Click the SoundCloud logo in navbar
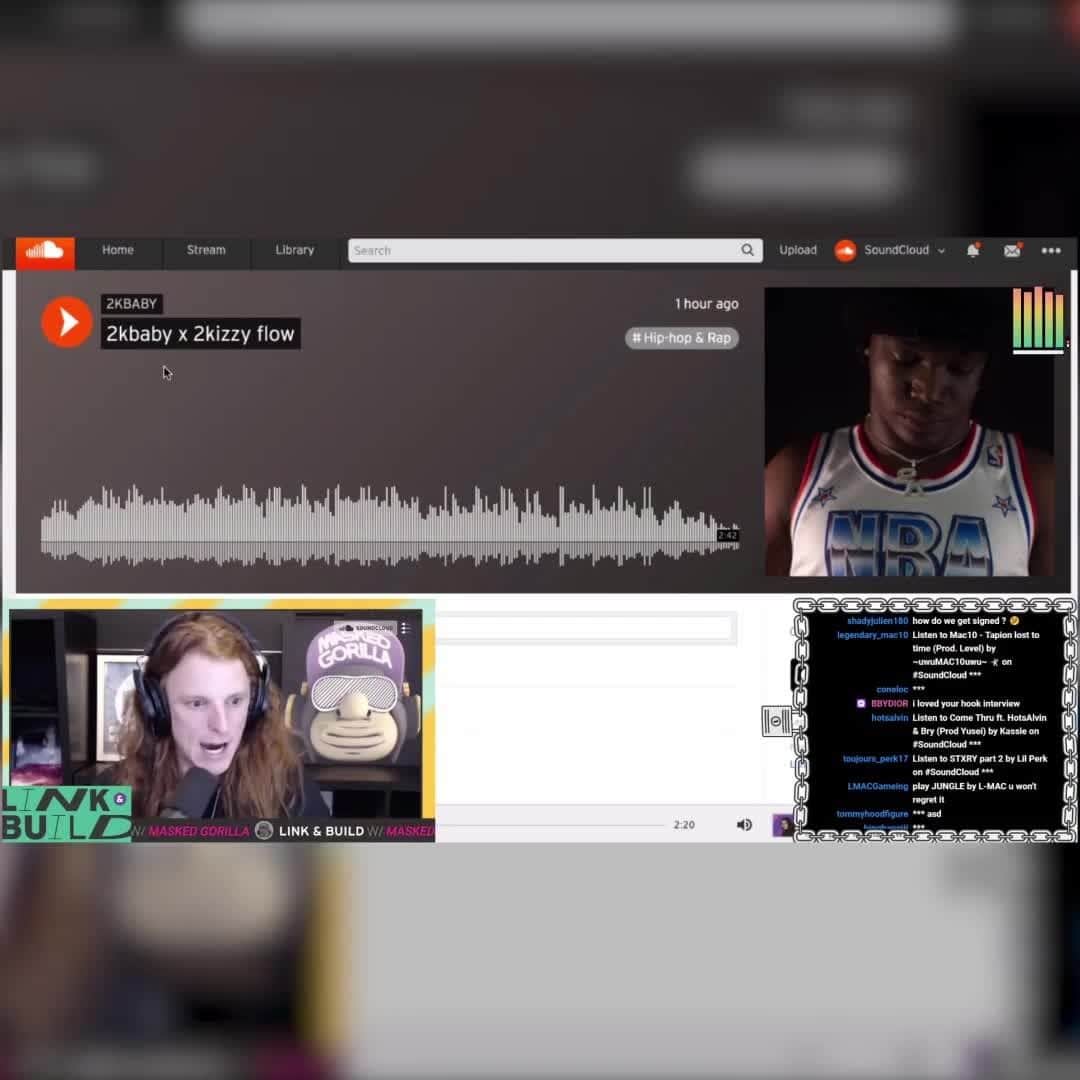 [x=45, y=251]
